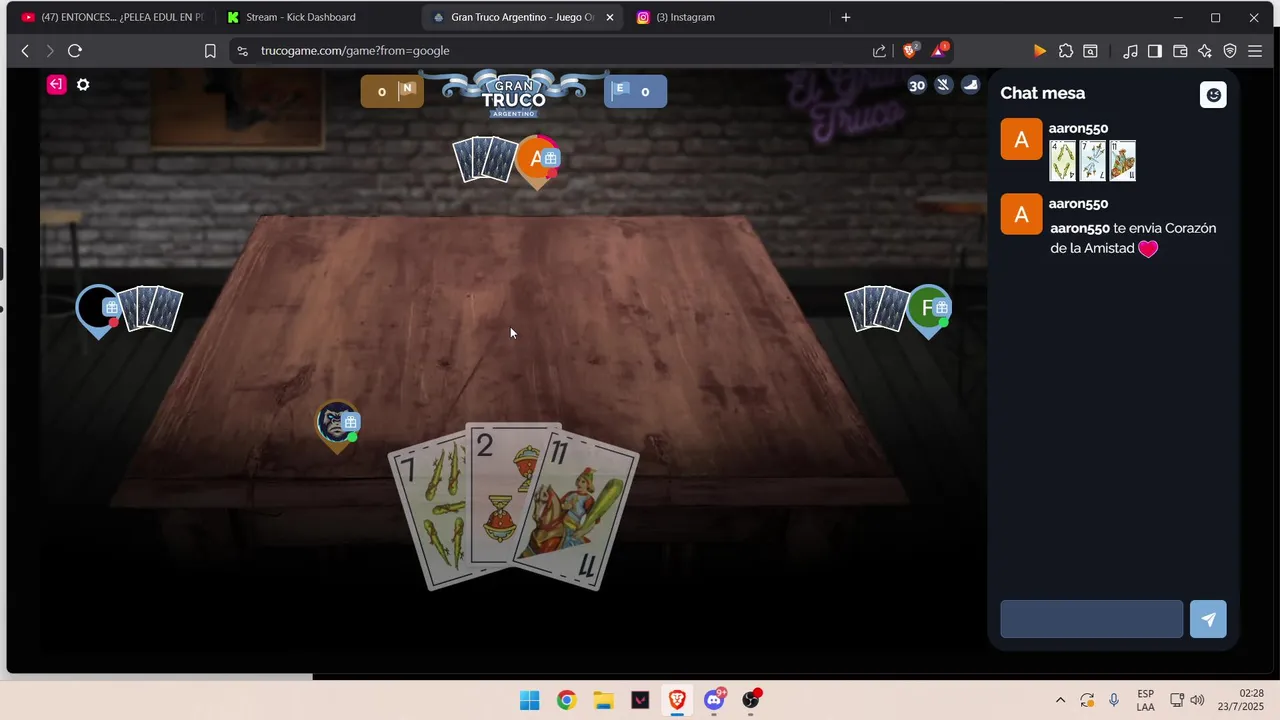Click the chat message input field
Viewport: 1280px width, 720px height.
tap(1091, 619)
